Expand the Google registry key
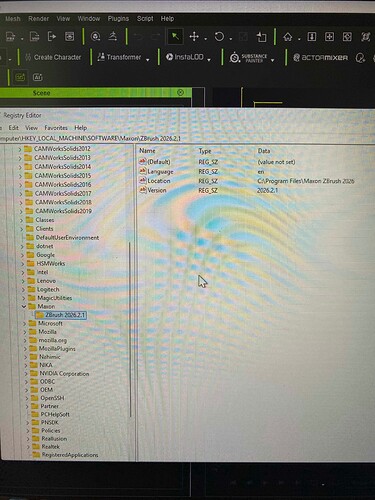The width and height of the screenshot is (375, 500). tap(22, 255)
